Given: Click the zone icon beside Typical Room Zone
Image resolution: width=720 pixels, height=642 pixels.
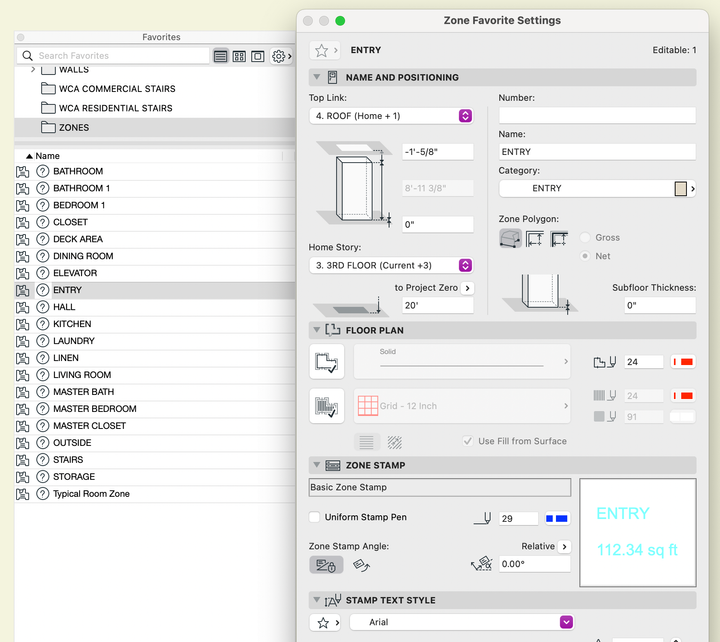Looking at the screenshot, I should (22, 494).
